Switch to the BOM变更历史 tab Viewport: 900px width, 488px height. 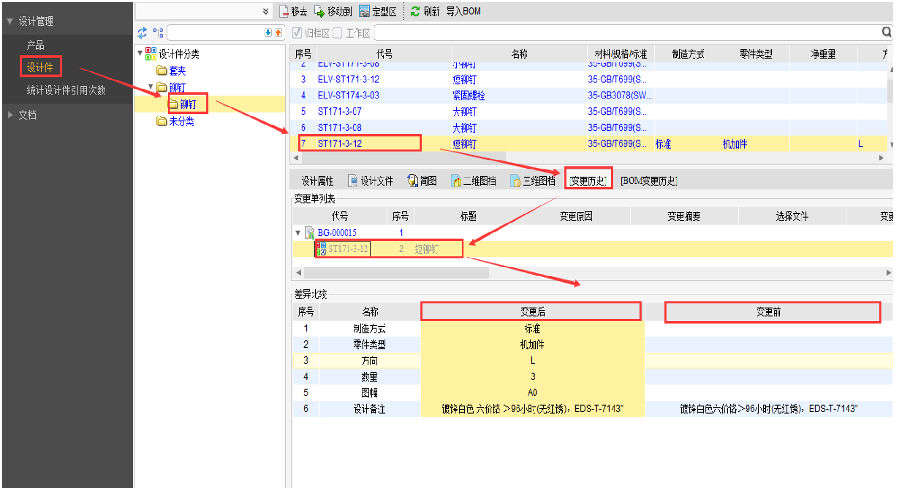[648, 181]
